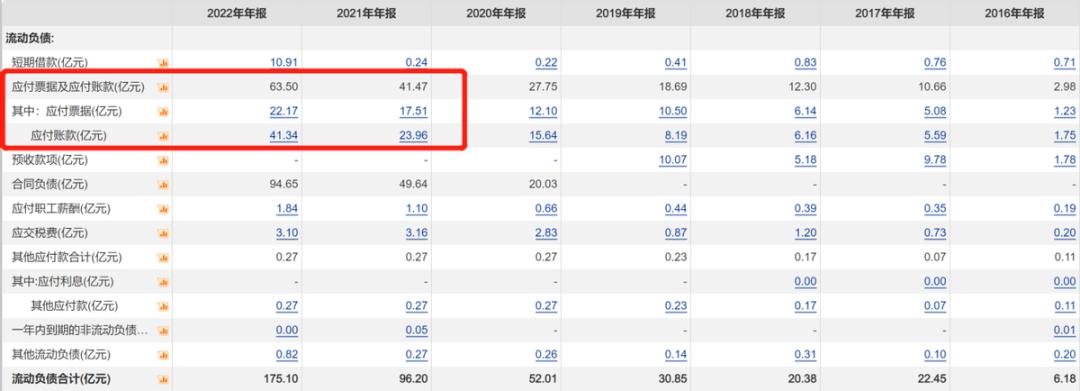Open the 2022 应付职工薪酬 value 1.84
Viewport: 1080px width, 391px height.
point(287,209)
